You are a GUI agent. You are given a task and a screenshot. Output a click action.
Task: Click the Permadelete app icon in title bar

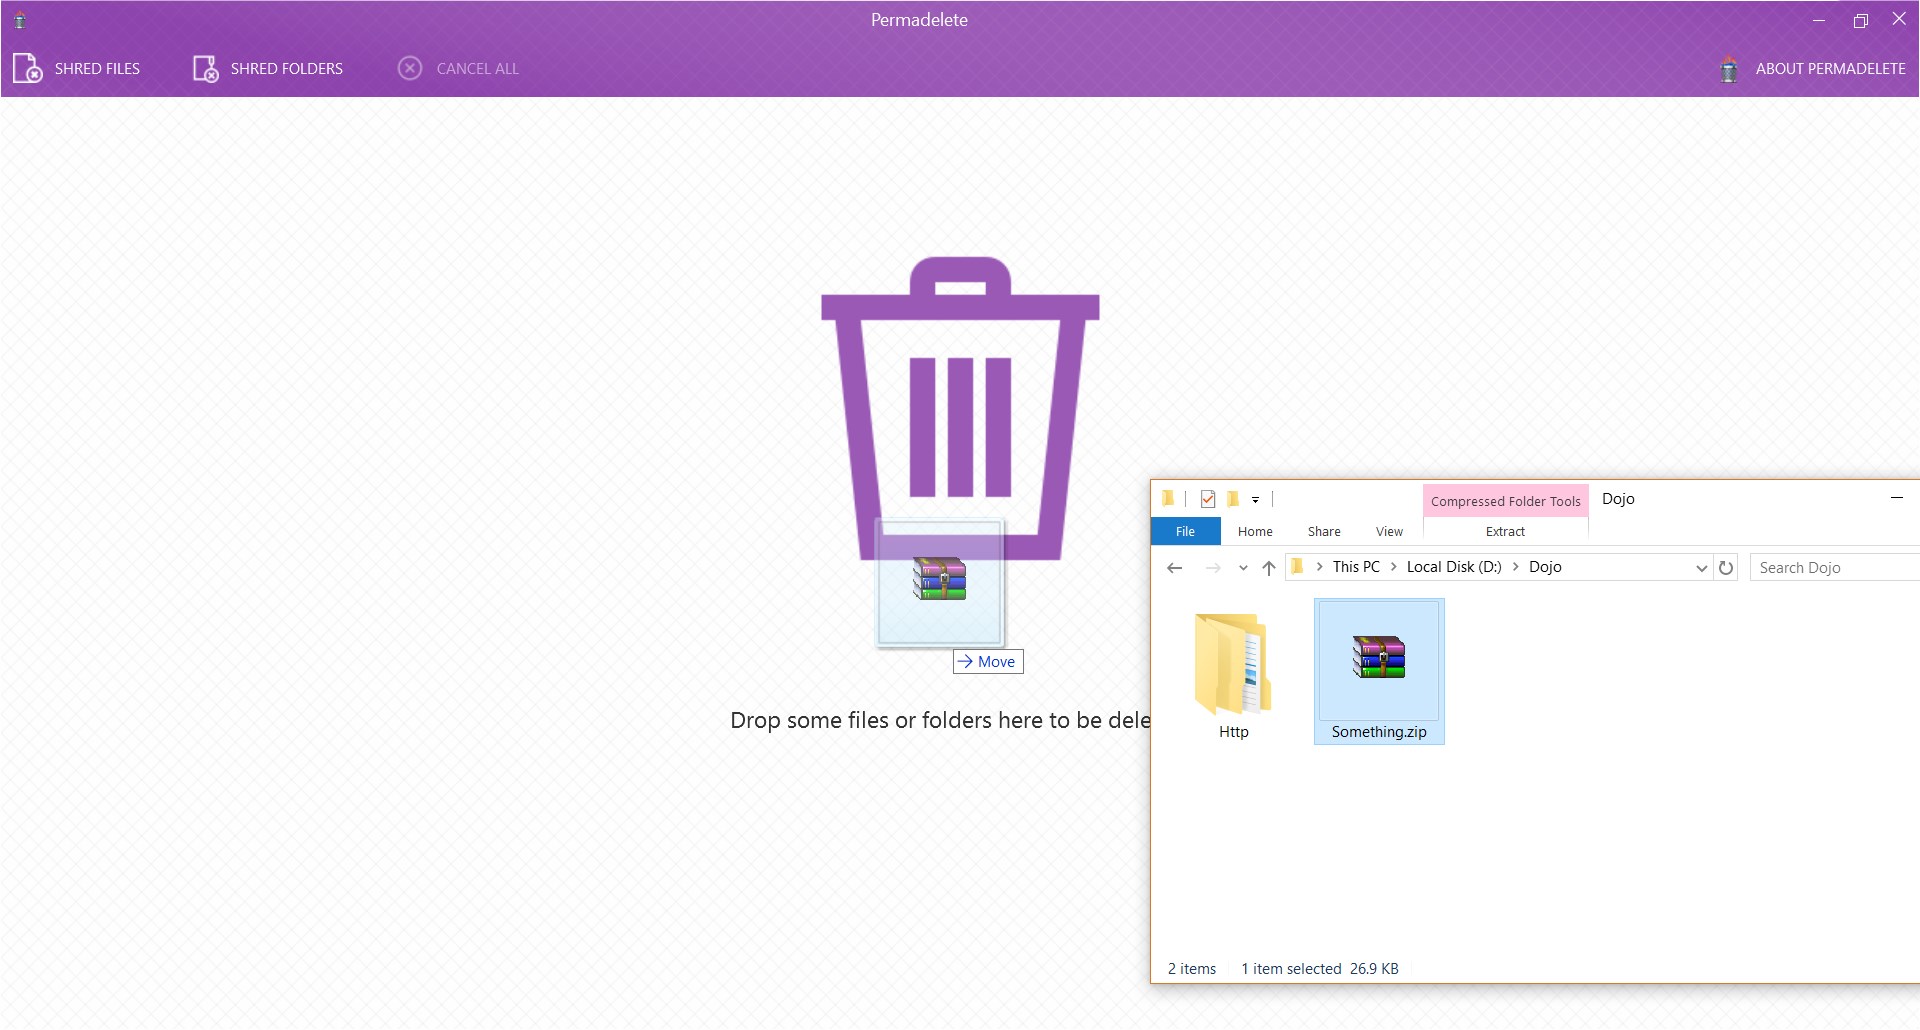[19, 19]
